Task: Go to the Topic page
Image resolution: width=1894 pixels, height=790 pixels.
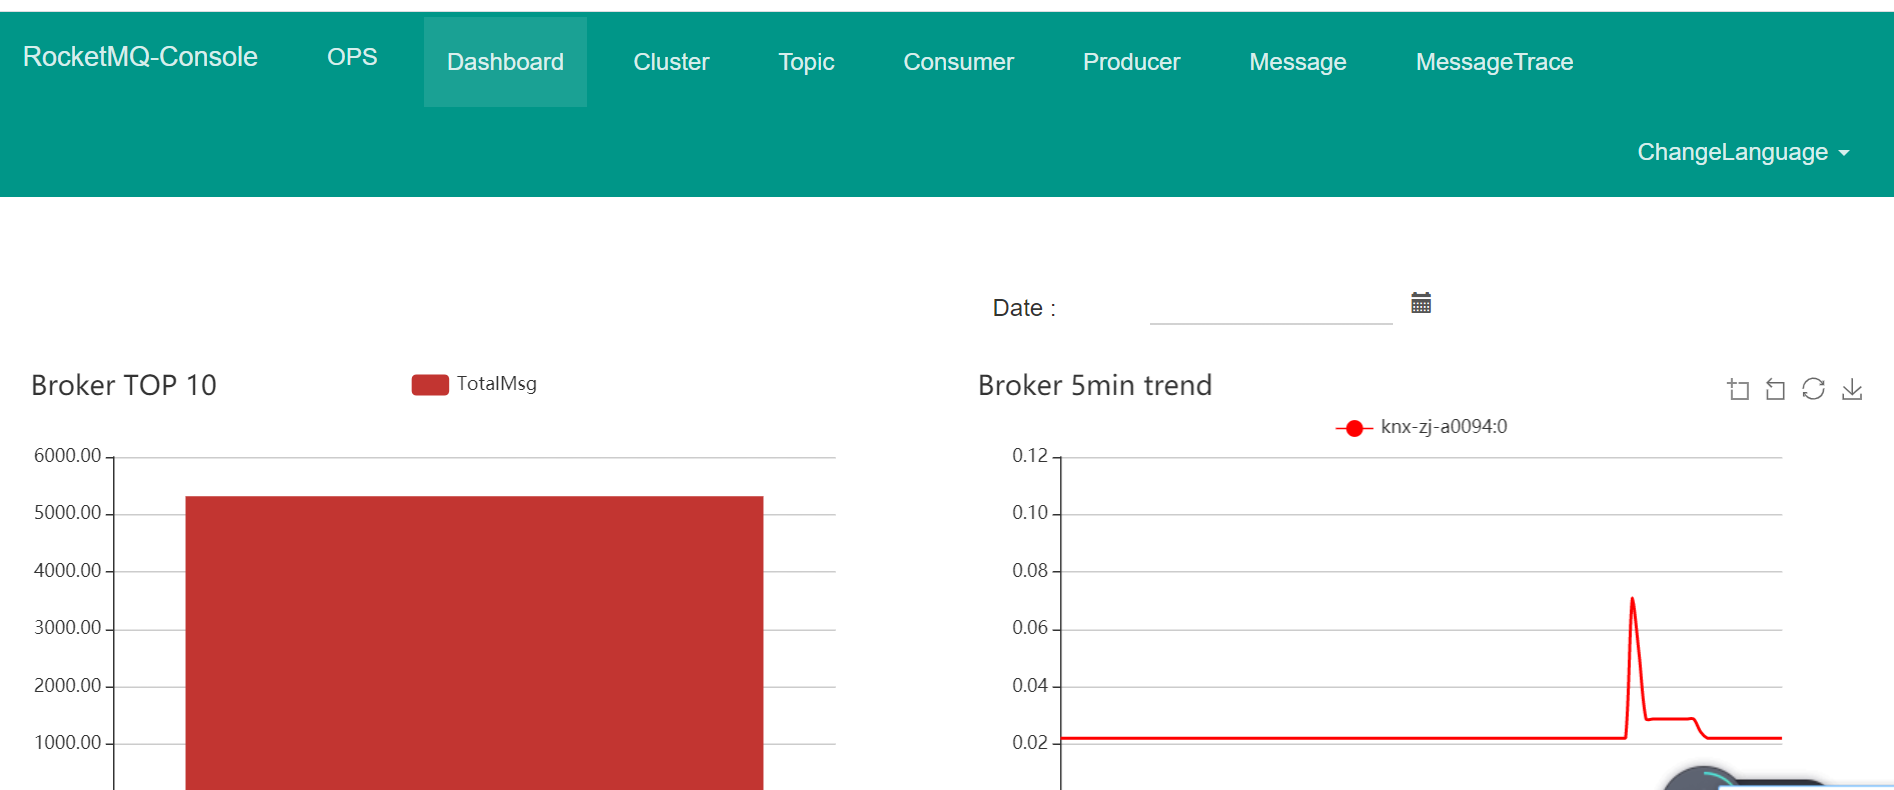Action: pos(806,62)
